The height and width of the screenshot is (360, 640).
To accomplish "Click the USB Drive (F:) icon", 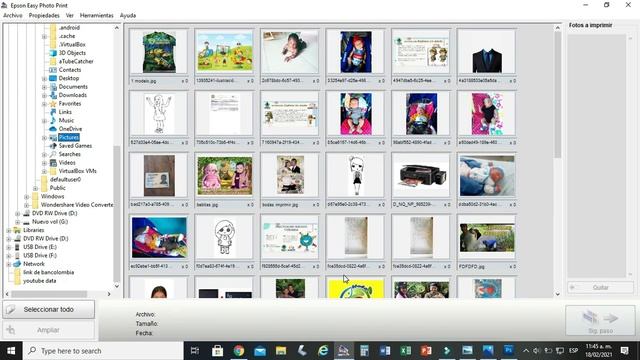I will [x=17, y=256].
